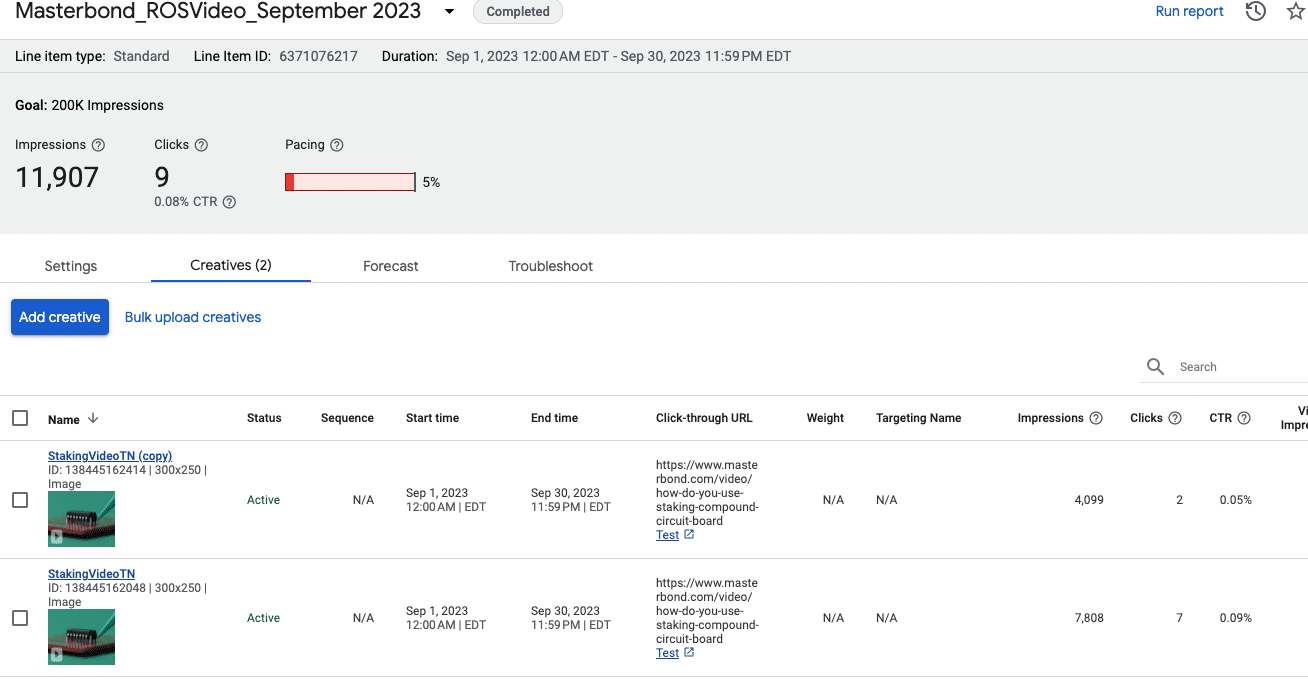This screenshot has height=679, width=1308.
Task: Click the CTR help icon near 0.08%
Action: [229, 202]
